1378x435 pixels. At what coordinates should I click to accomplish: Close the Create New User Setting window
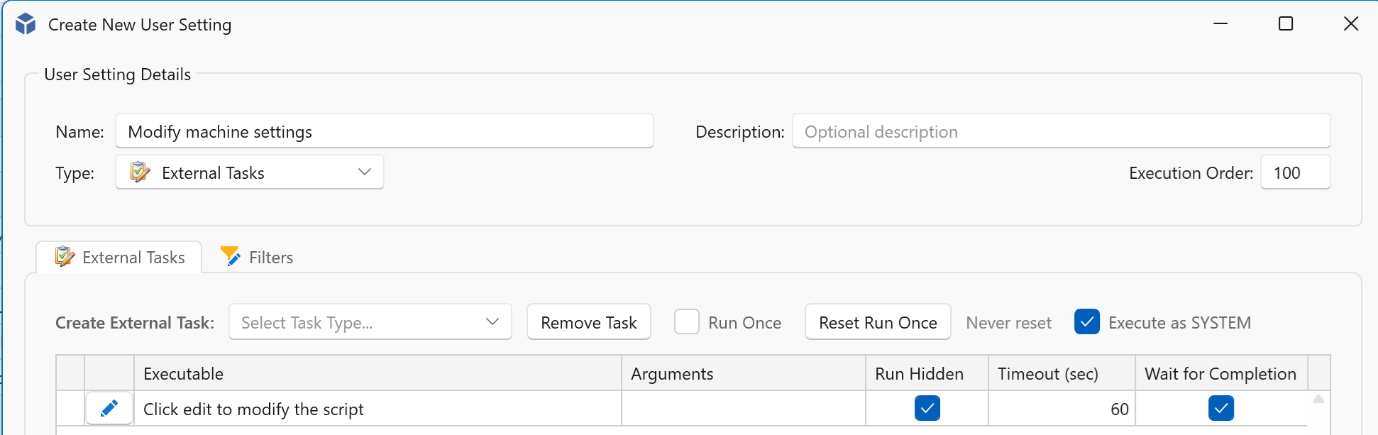pyautogui.click(x=1350, y=24)
